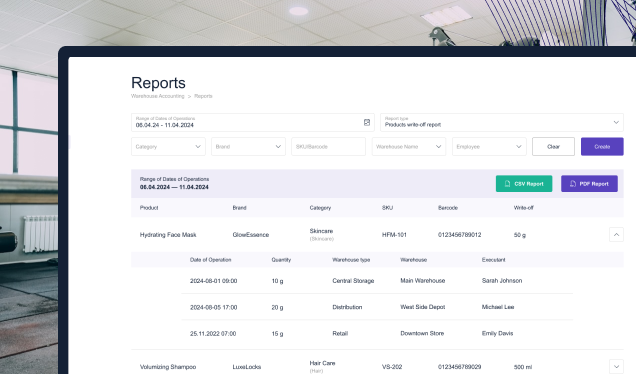Open the Warehouse Name dropdown
This screenshot has width=636, height=374.
pos(409,146)
